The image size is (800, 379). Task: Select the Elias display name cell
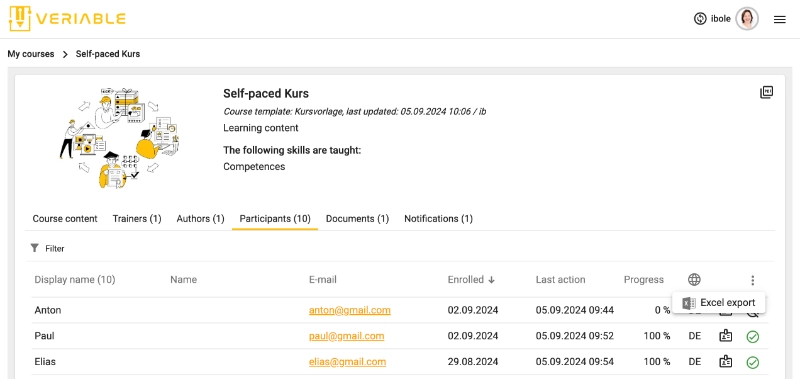pos(45,362)
